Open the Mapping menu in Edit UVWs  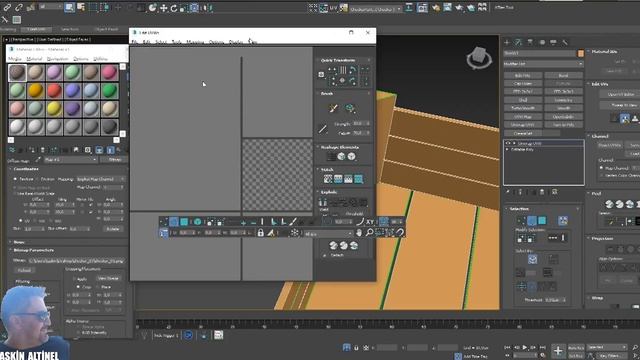point(195,42)
